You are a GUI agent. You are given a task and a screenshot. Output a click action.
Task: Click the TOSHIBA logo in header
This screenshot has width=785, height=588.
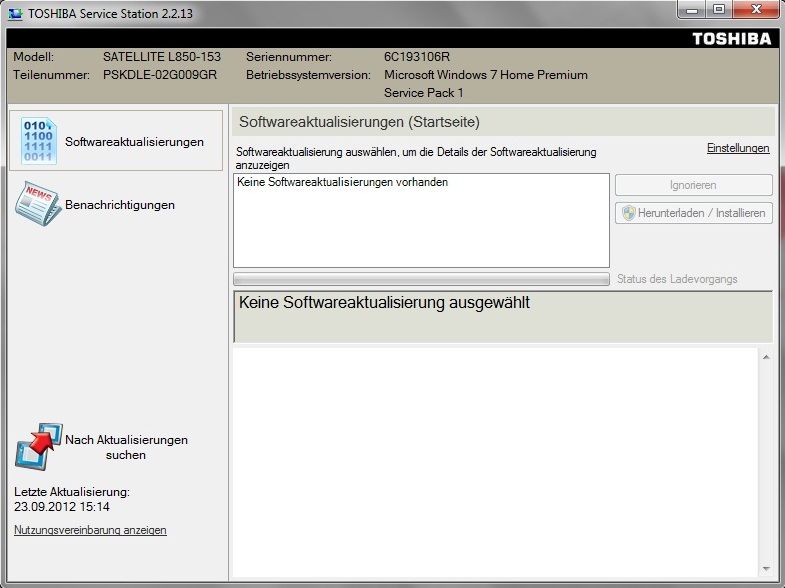click(731, 39)
